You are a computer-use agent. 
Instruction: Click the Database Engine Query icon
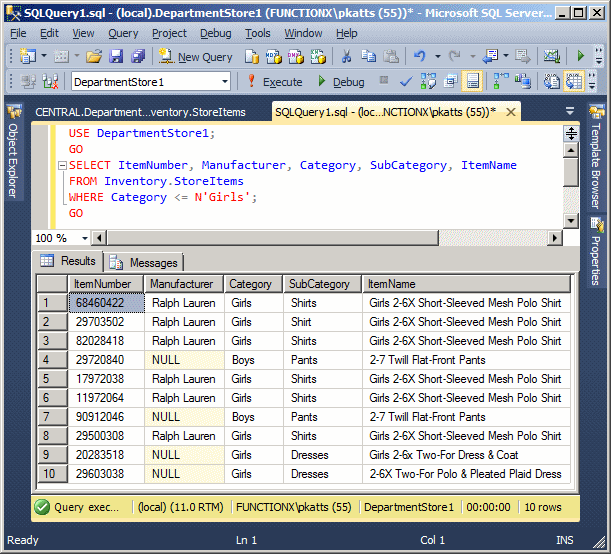click(x=252, y=56)
